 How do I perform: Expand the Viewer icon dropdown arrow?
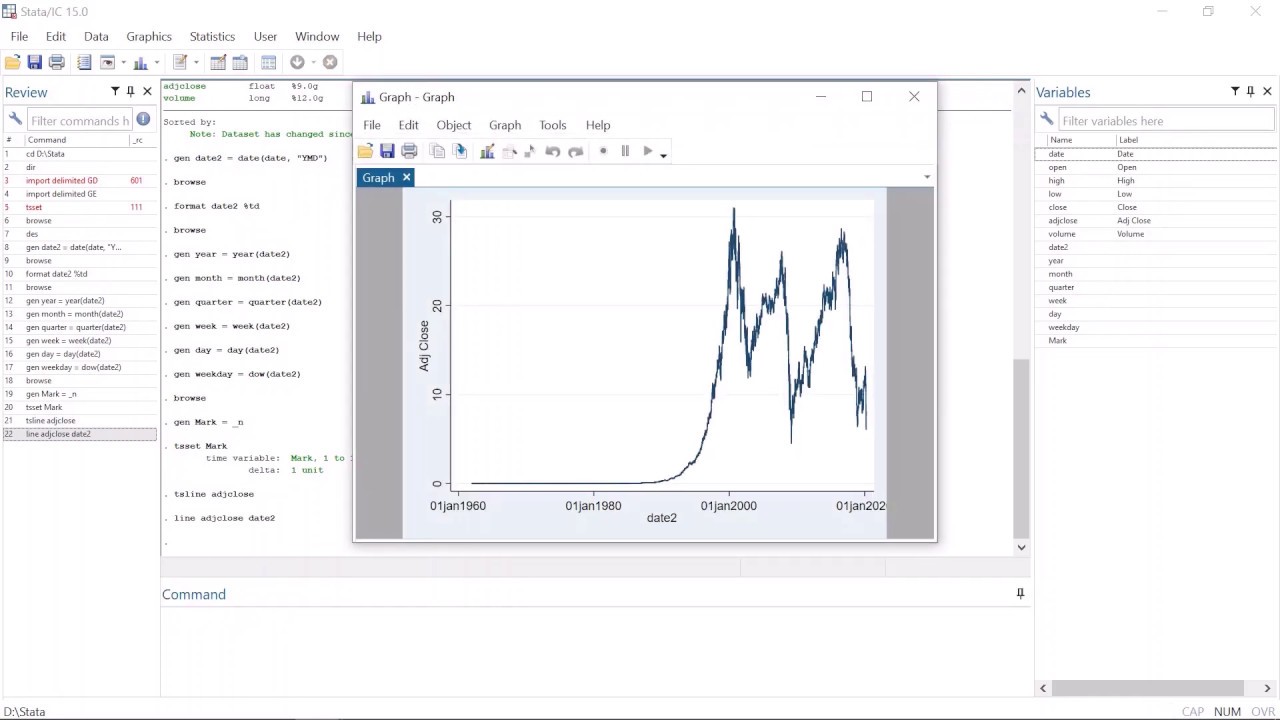[123, 63]
